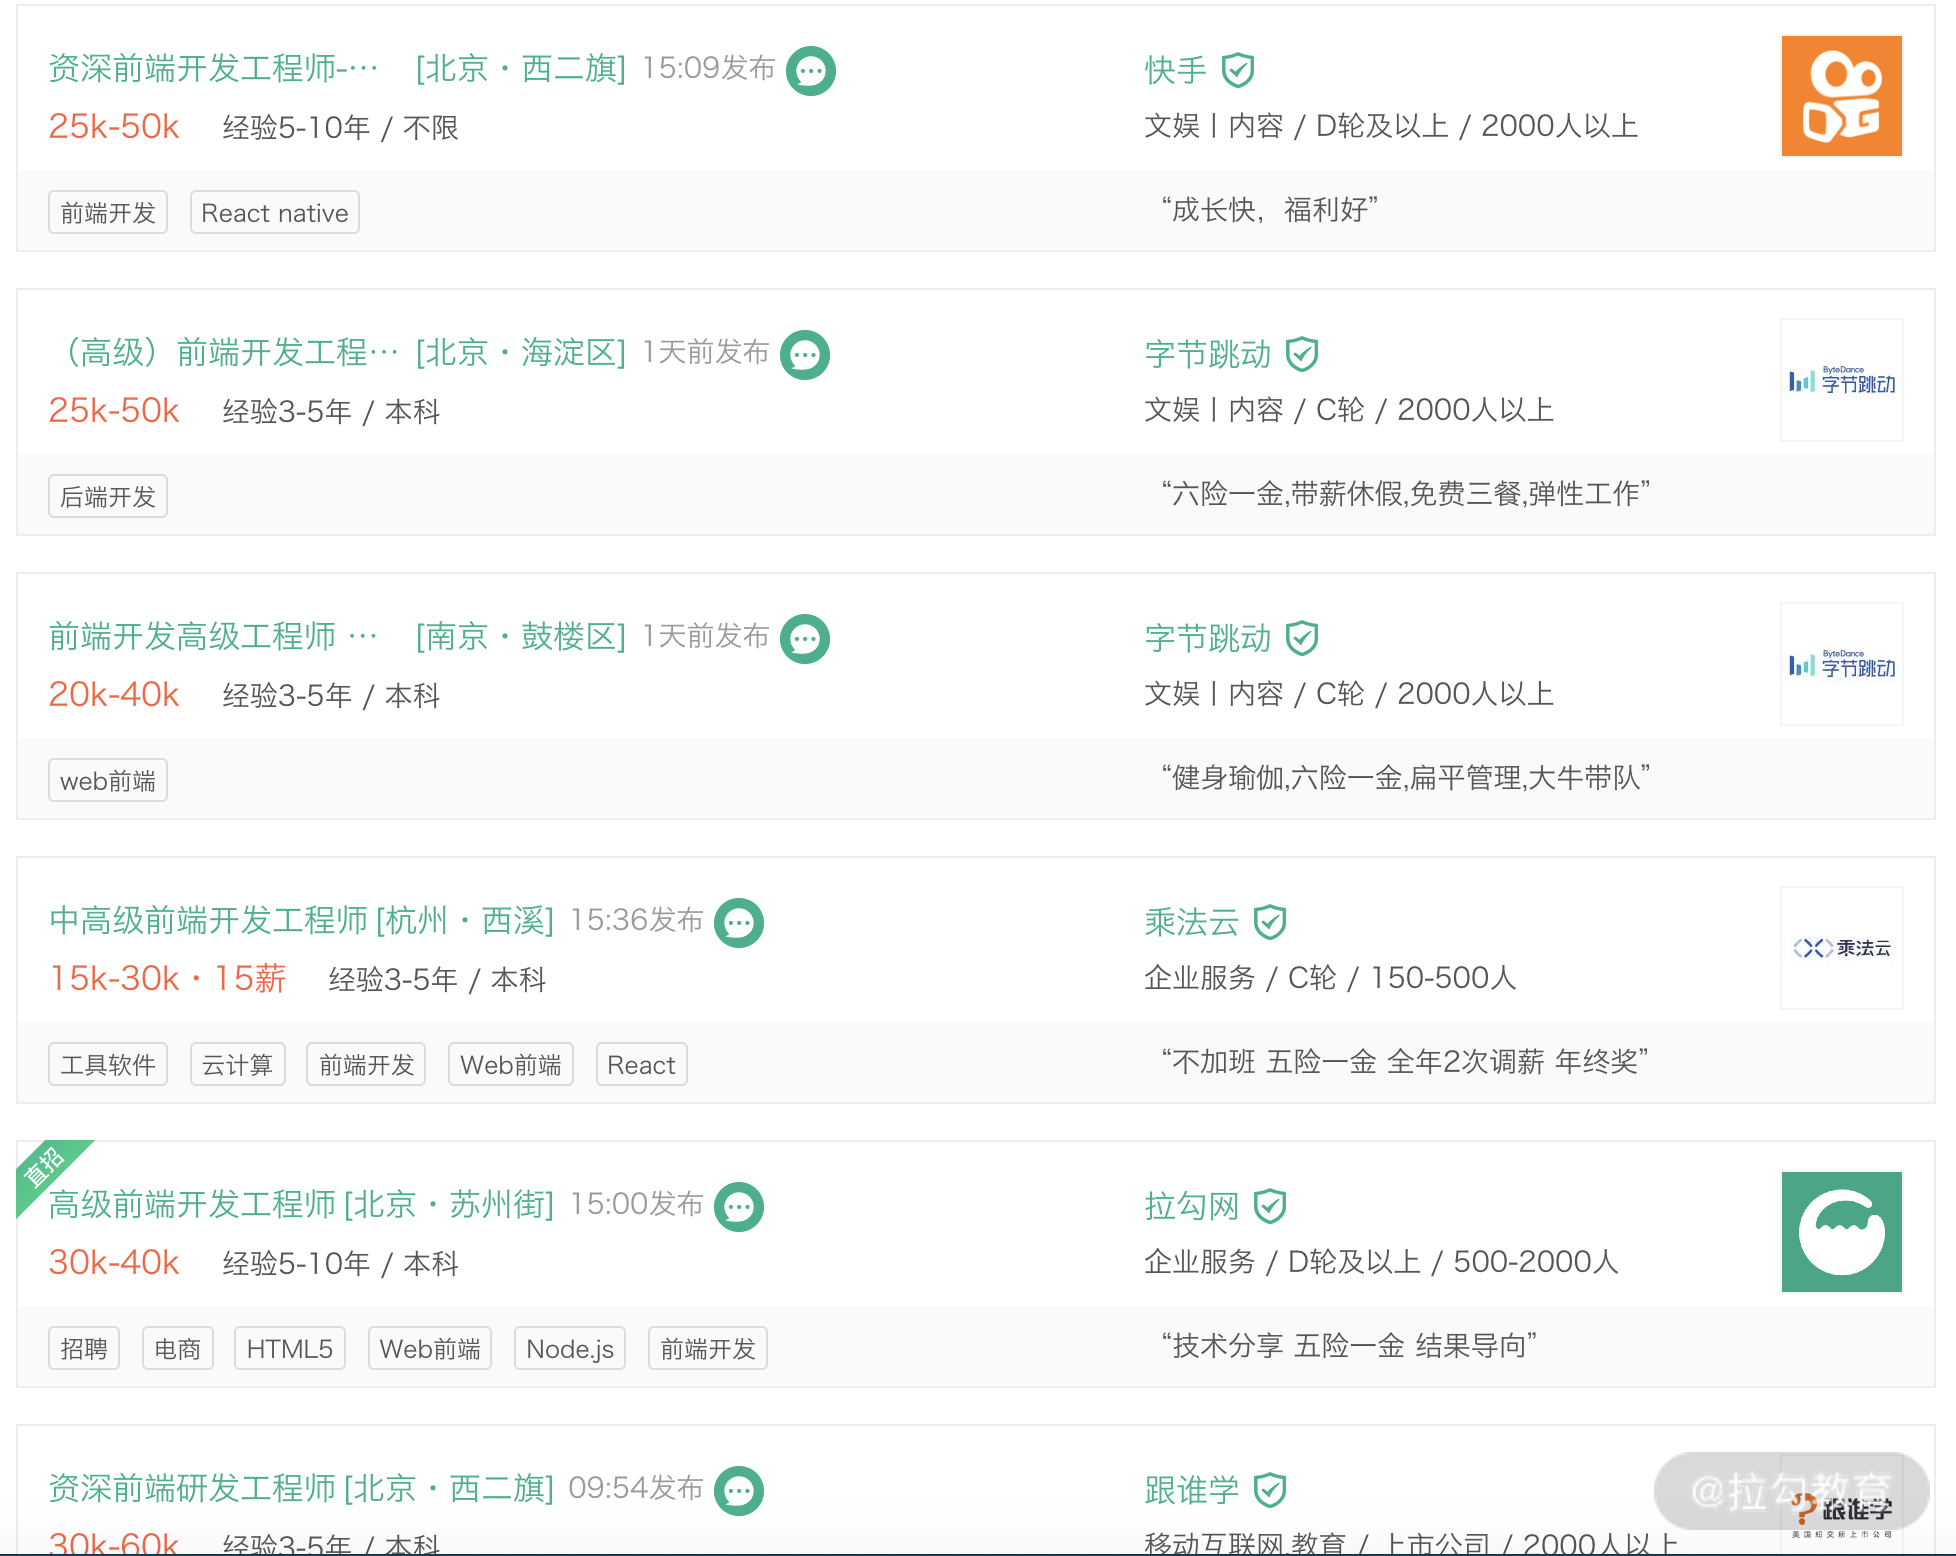Select the Node.js tag
The width and height of the screenshot is (1956, 1556).
pyautogui.click(x=569, y=1349)
